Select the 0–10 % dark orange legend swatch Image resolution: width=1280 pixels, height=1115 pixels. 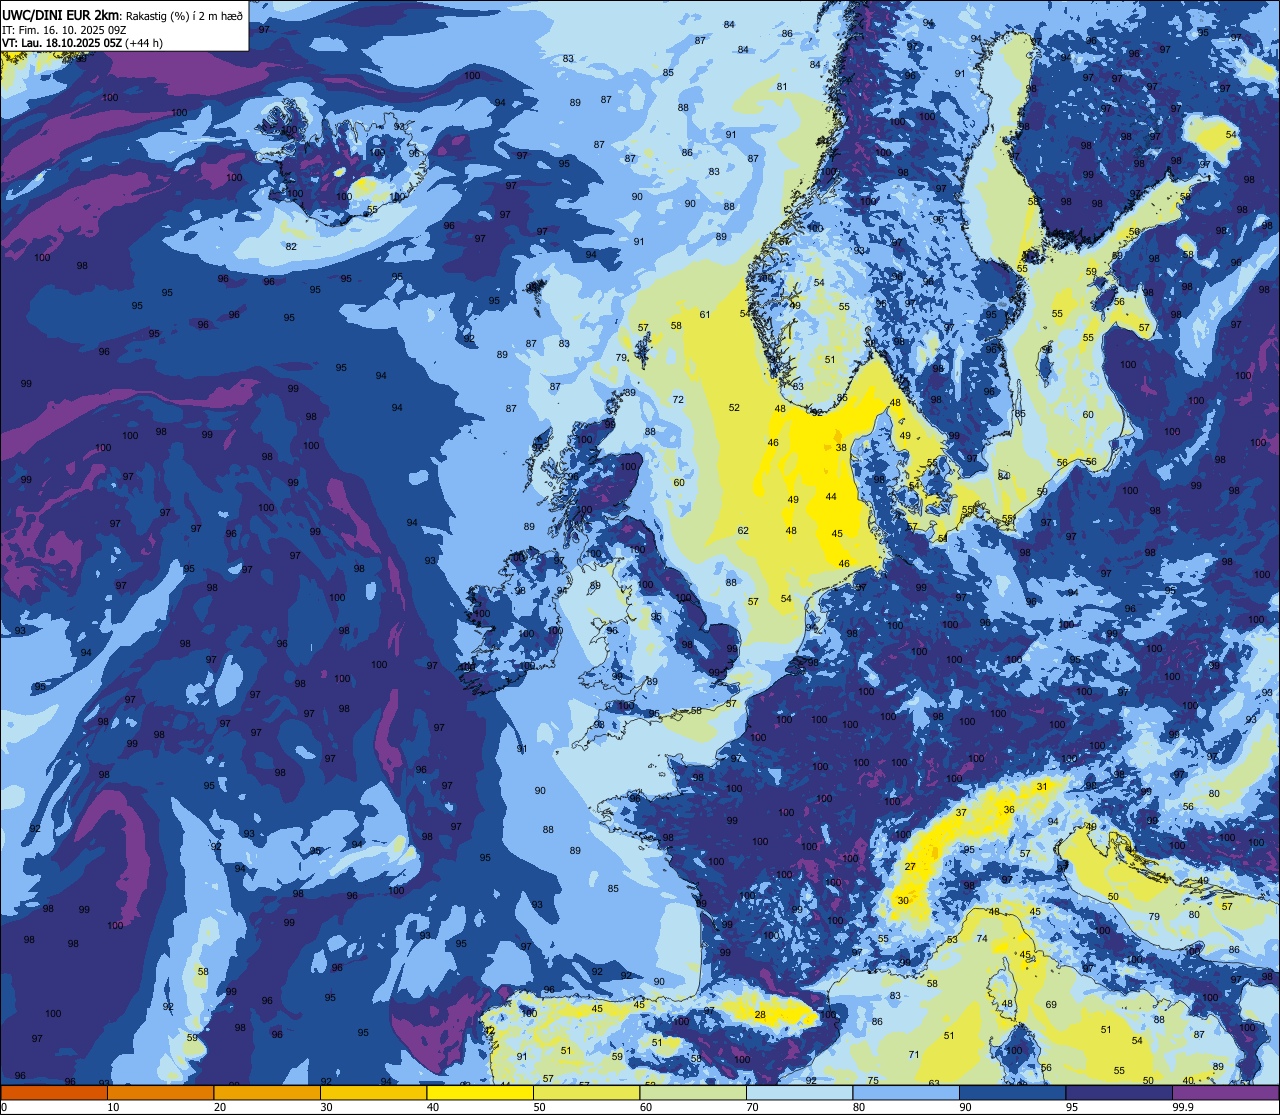point(54,1092)
